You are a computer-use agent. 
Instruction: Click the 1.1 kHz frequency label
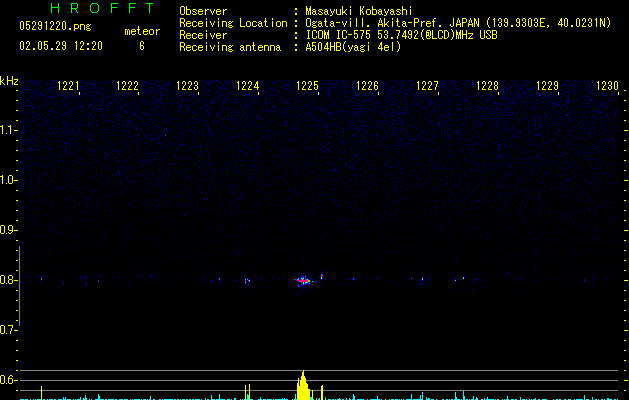pyautogui.click(x=8, y=130)
